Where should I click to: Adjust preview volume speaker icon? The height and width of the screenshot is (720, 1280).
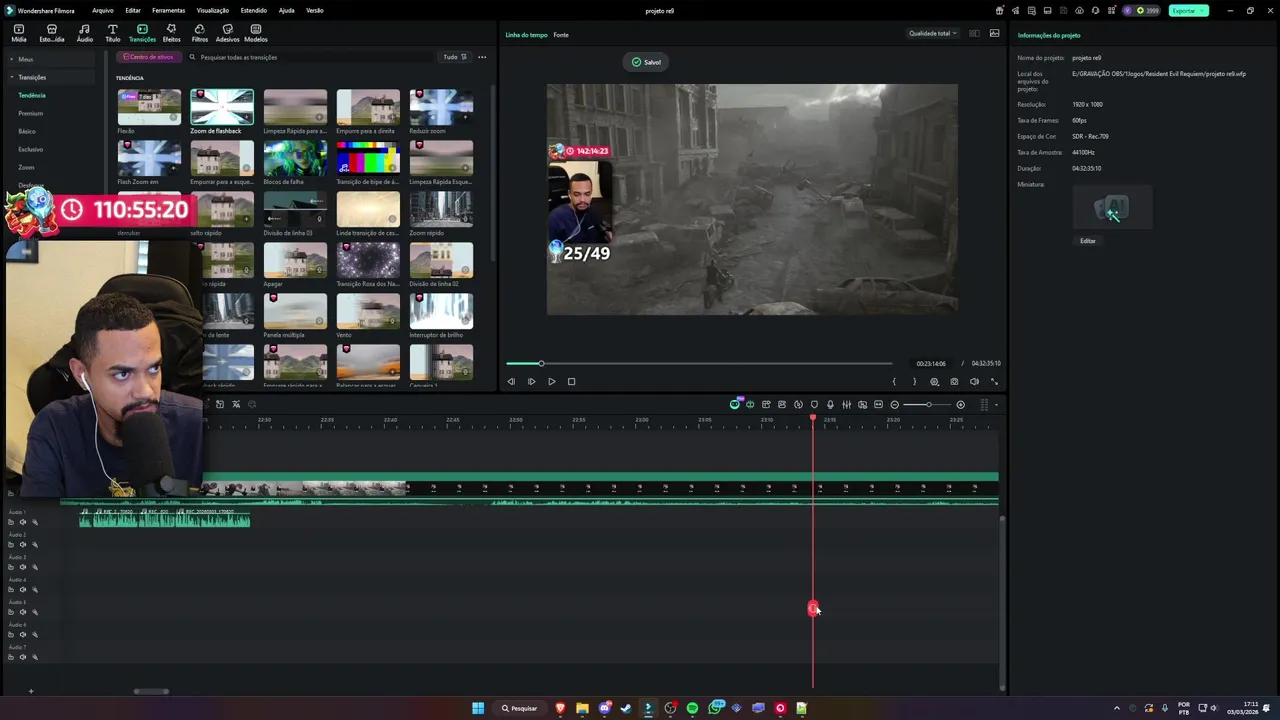point(974,381)
